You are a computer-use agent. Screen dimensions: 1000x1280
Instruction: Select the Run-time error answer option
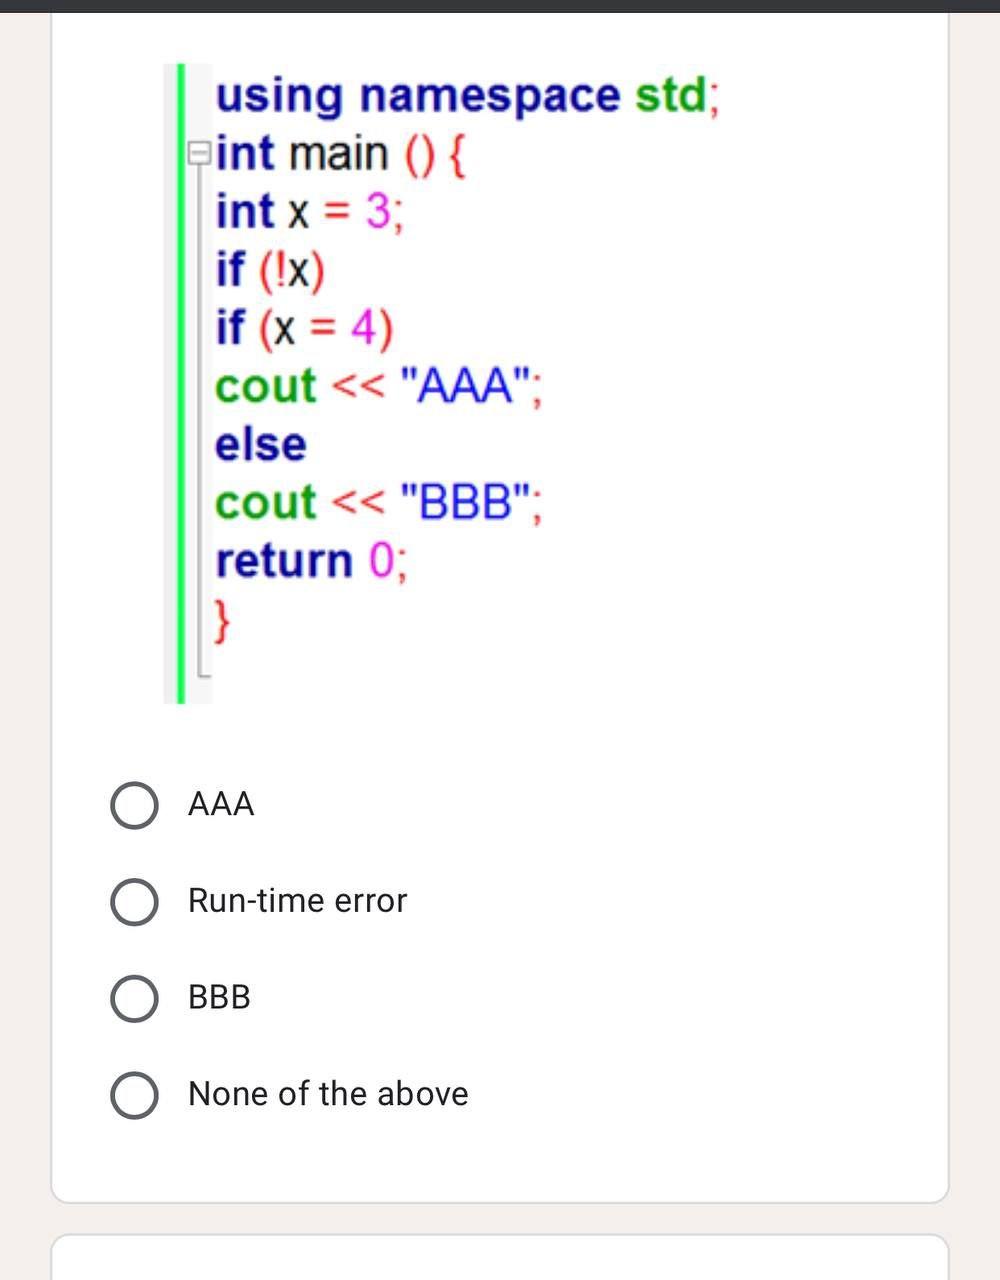pos(133,901)
